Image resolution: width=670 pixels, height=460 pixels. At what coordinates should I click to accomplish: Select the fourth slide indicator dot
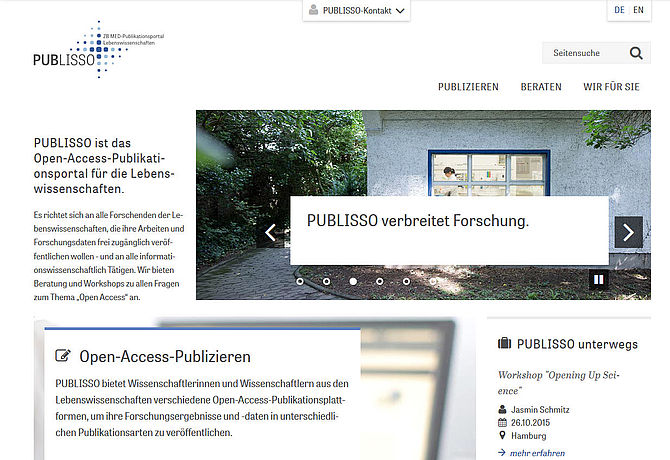pos(379,282)
